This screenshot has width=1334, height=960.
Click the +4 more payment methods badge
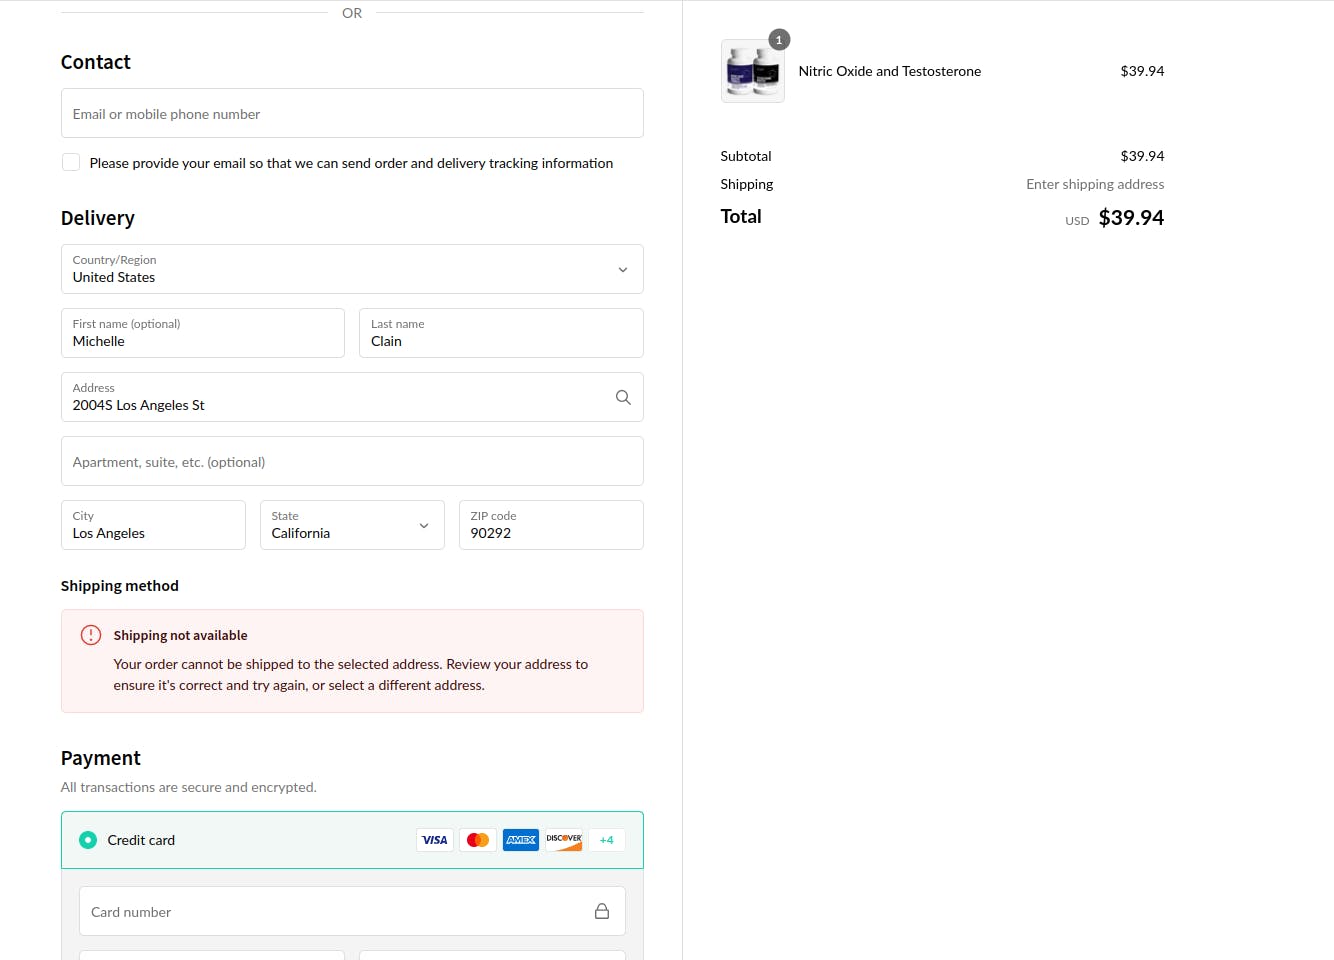point(606,840)
